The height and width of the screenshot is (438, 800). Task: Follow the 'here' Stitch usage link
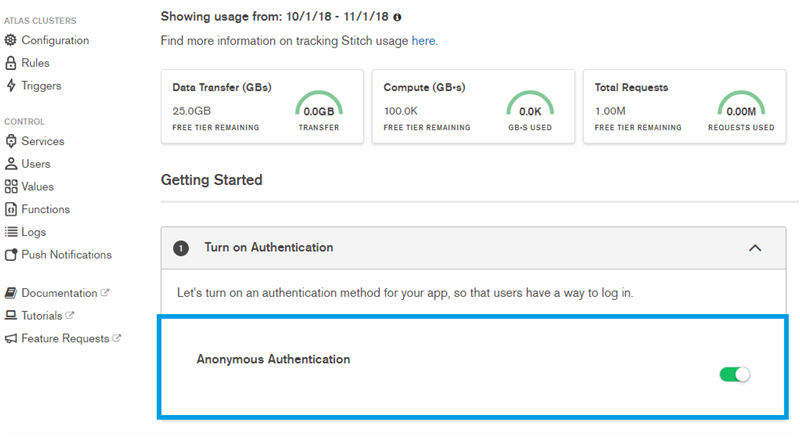423,42
